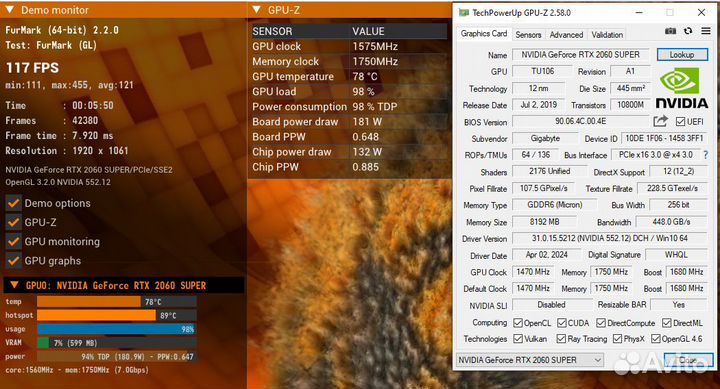Click the orange temp bar at 78°C

tap(89, 302)
